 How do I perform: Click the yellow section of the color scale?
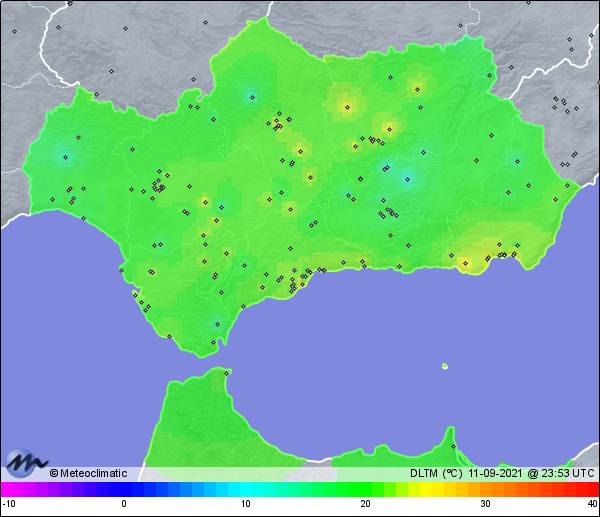point(425,489)
